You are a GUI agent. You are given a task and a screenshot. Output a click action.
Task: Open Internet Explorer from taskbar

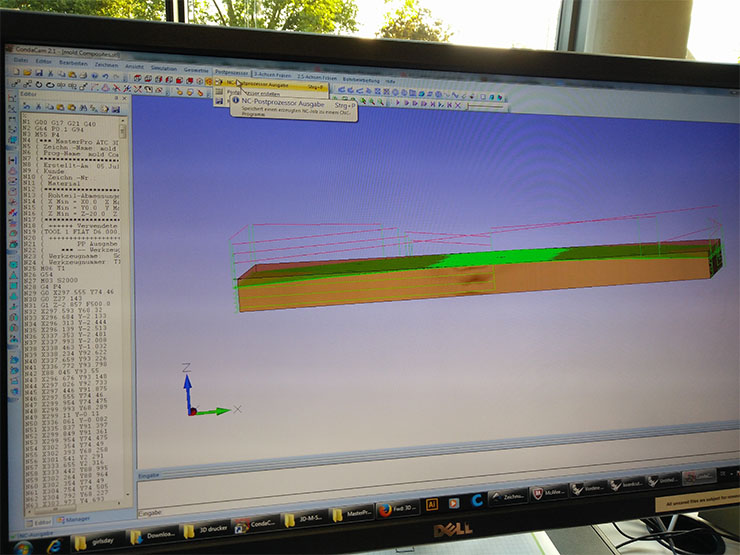(55, 546)
